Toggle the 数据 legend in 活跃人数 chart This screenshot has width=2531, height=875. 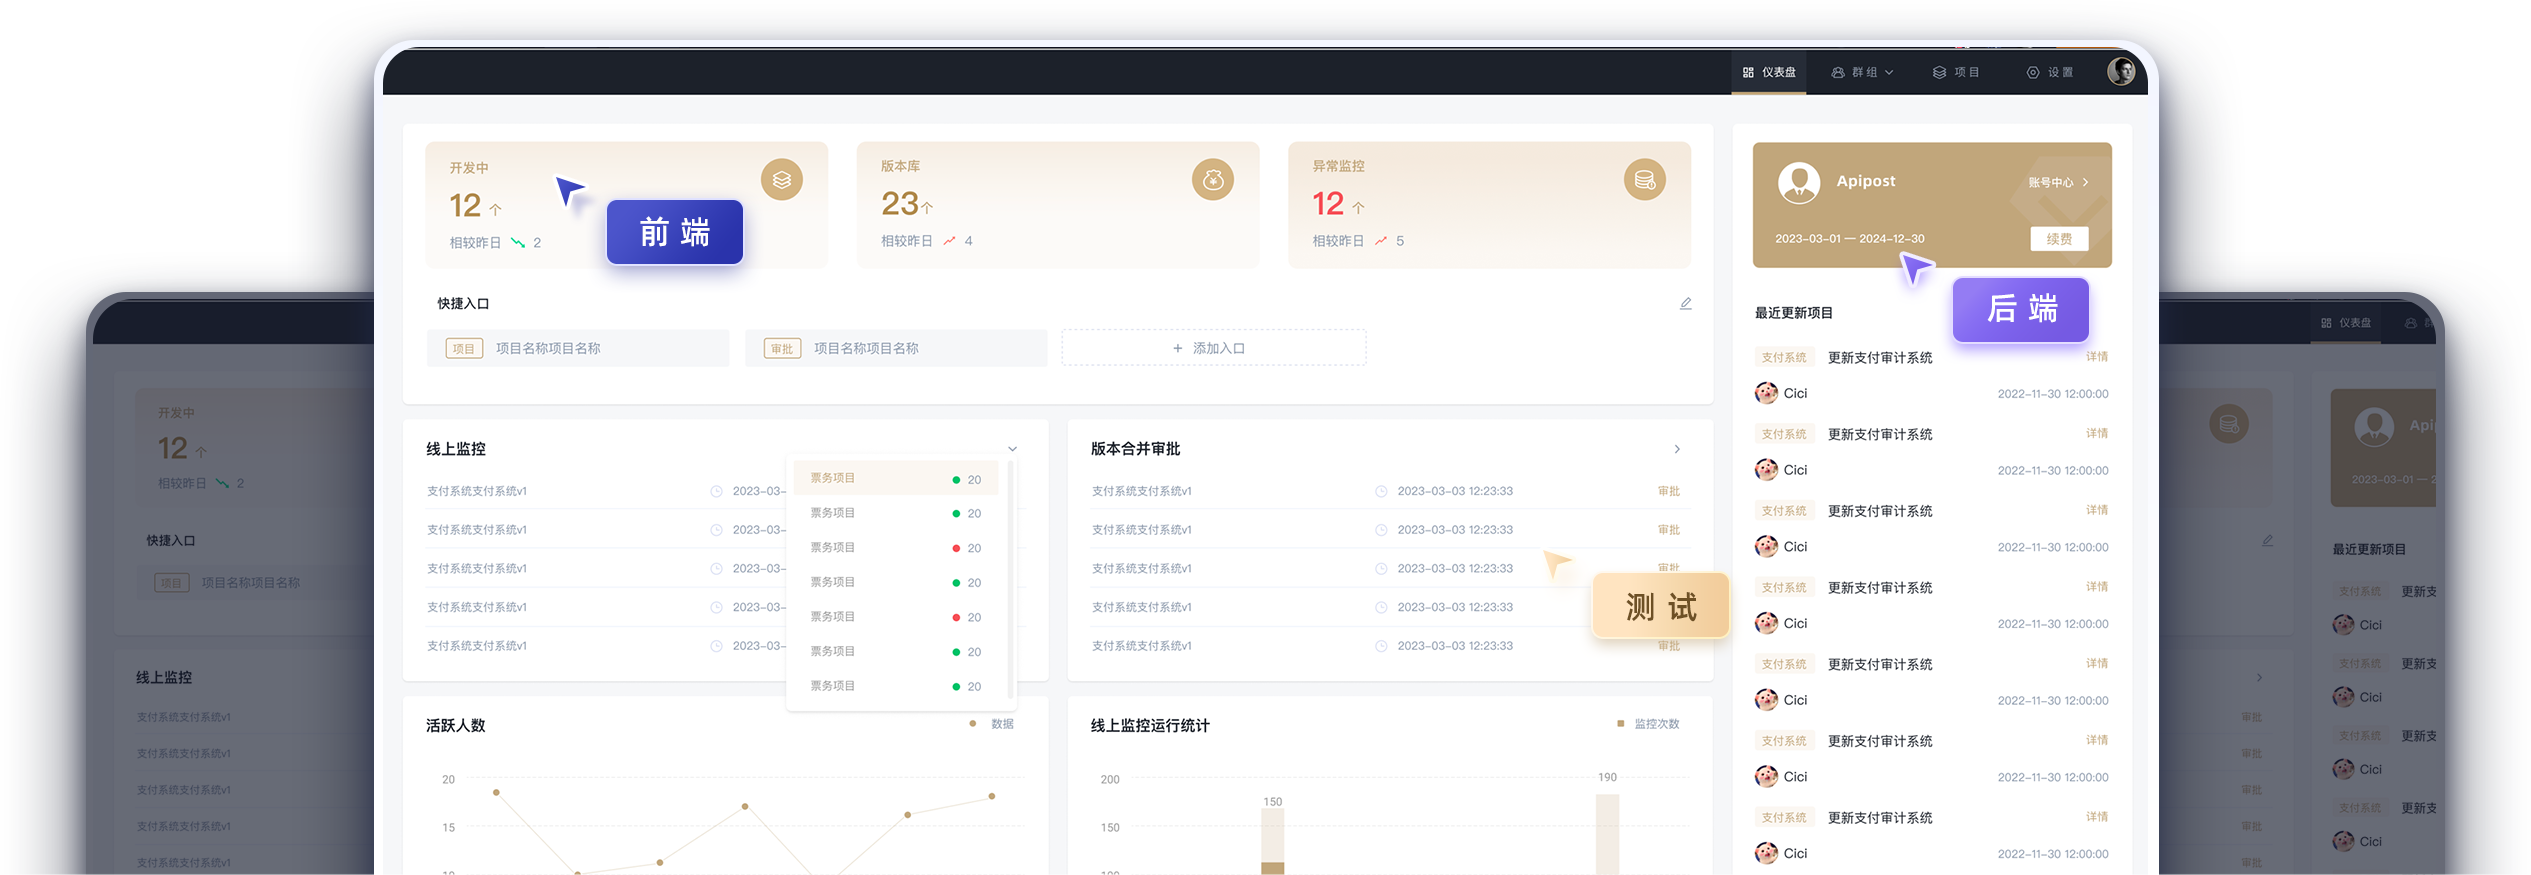point(992,724)
